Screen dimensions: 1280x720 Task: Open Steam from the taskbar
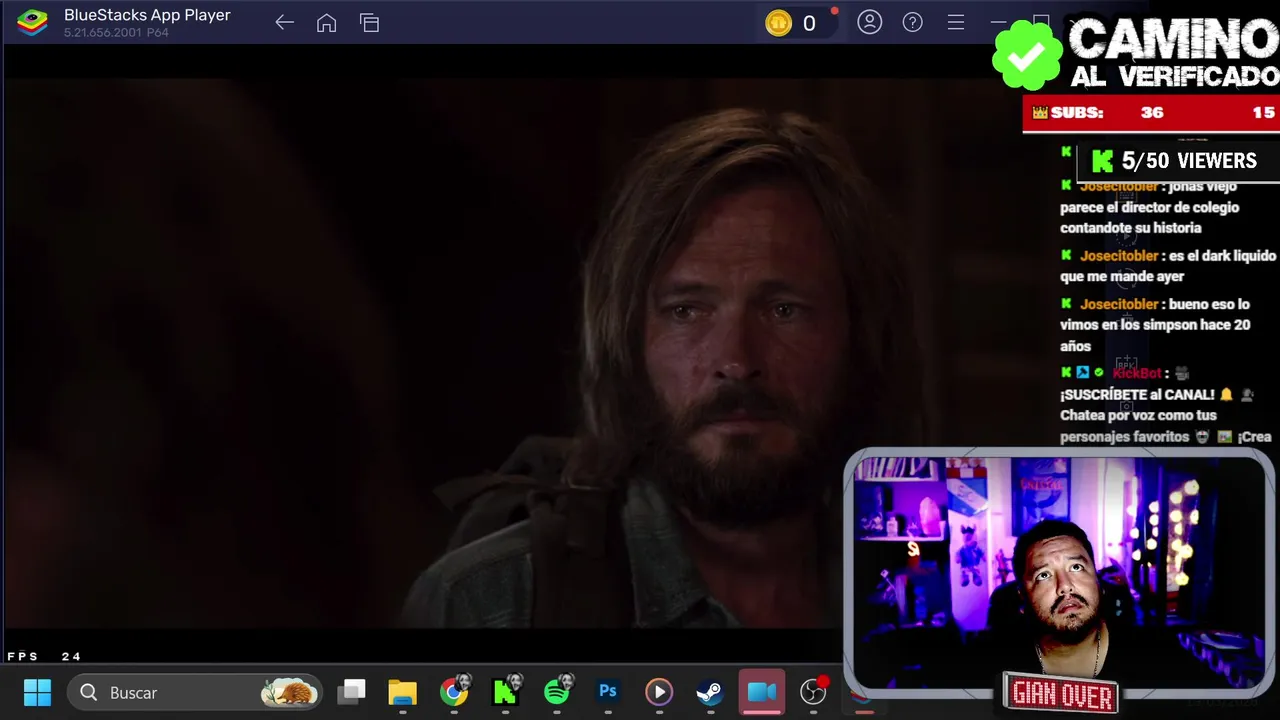710,692
